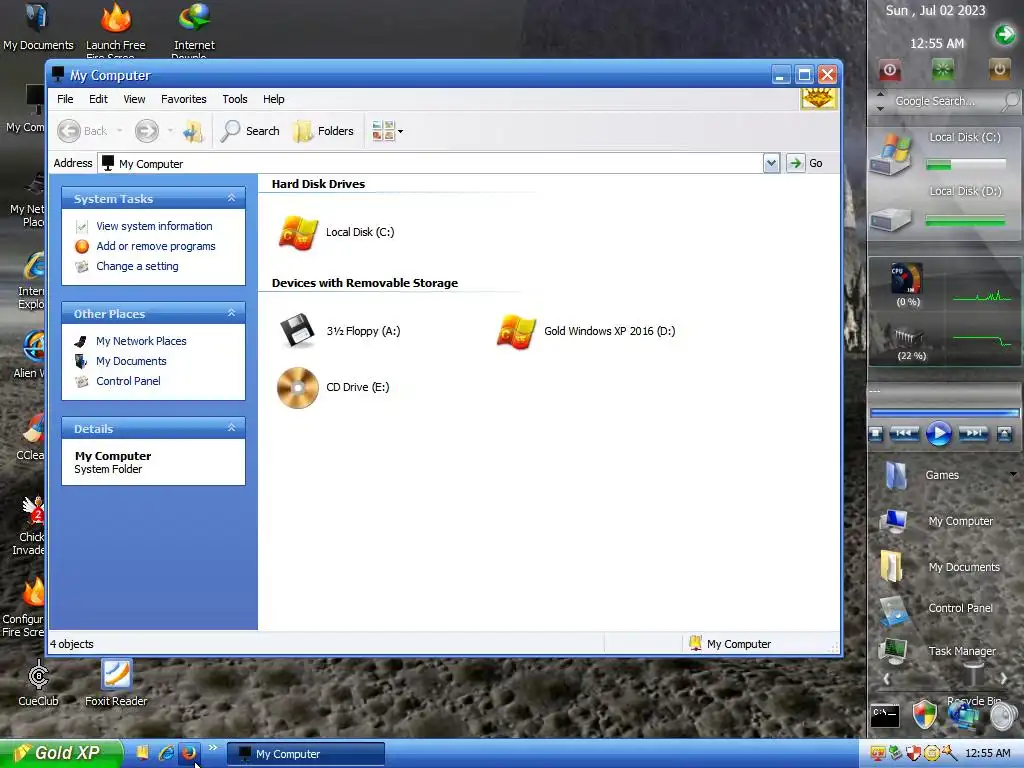
Task: Open the Views dropdown in toolbar
Action: [x=387, y=131]
